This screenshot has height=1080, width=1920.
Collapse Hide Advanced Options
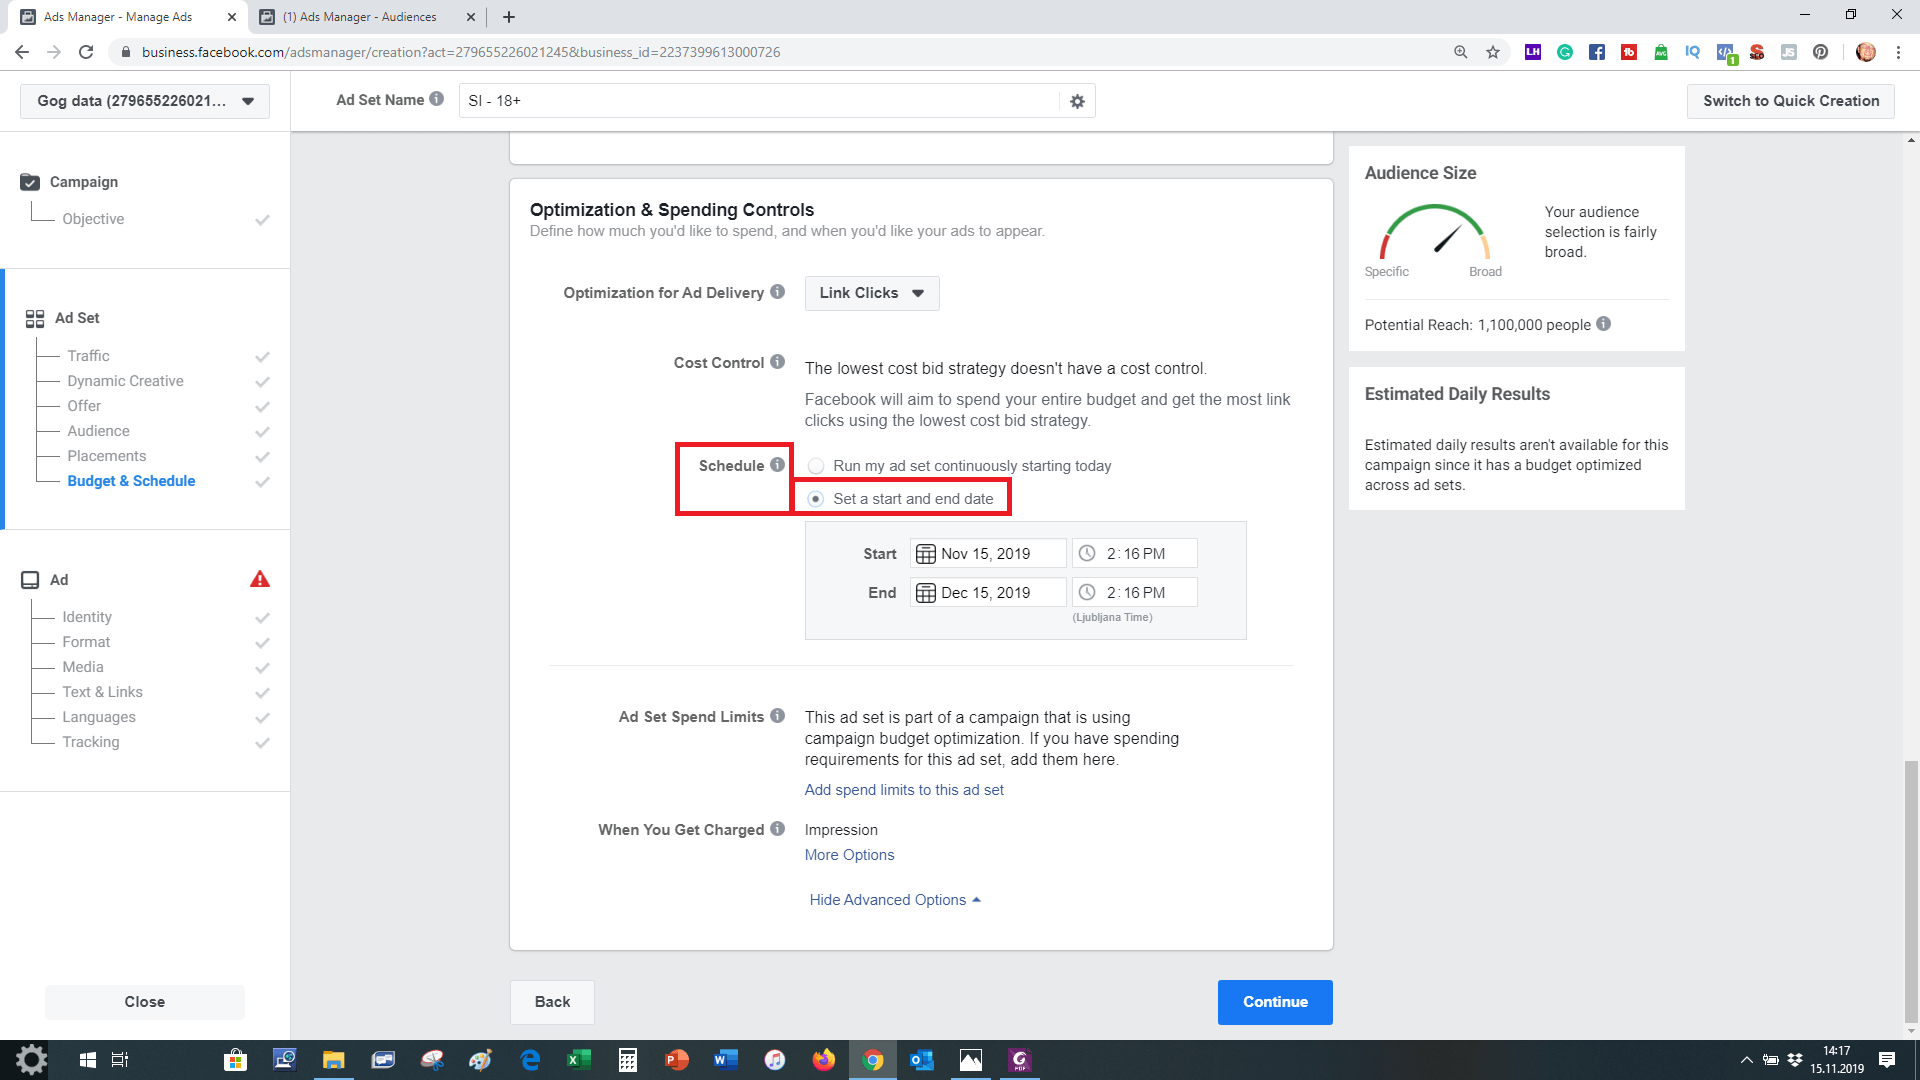pos(894,900)
